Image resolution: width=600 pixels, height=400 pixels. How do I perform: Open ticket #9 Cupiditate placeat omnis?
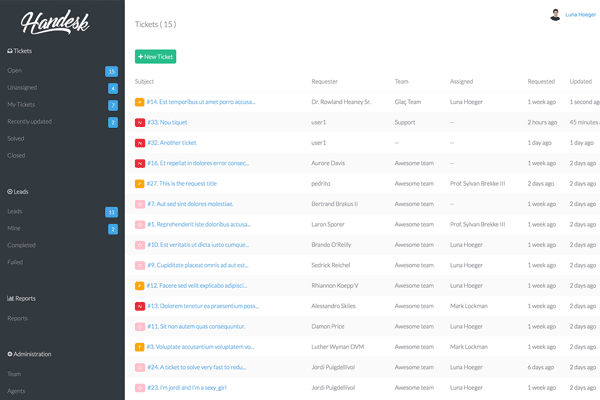[198, 265]
